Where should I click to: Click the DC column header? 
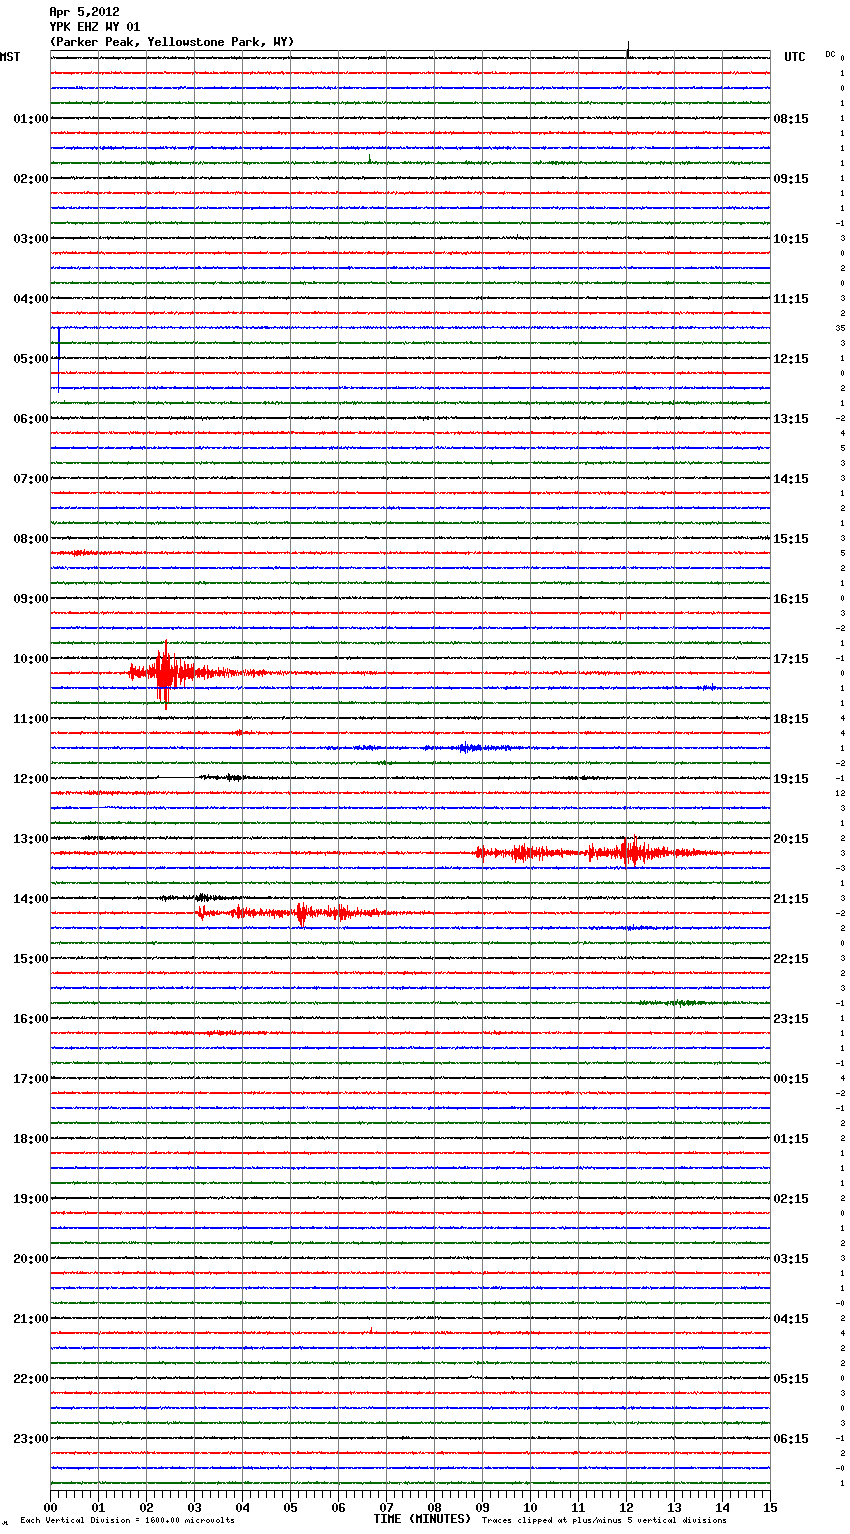[x=830, y=54]
